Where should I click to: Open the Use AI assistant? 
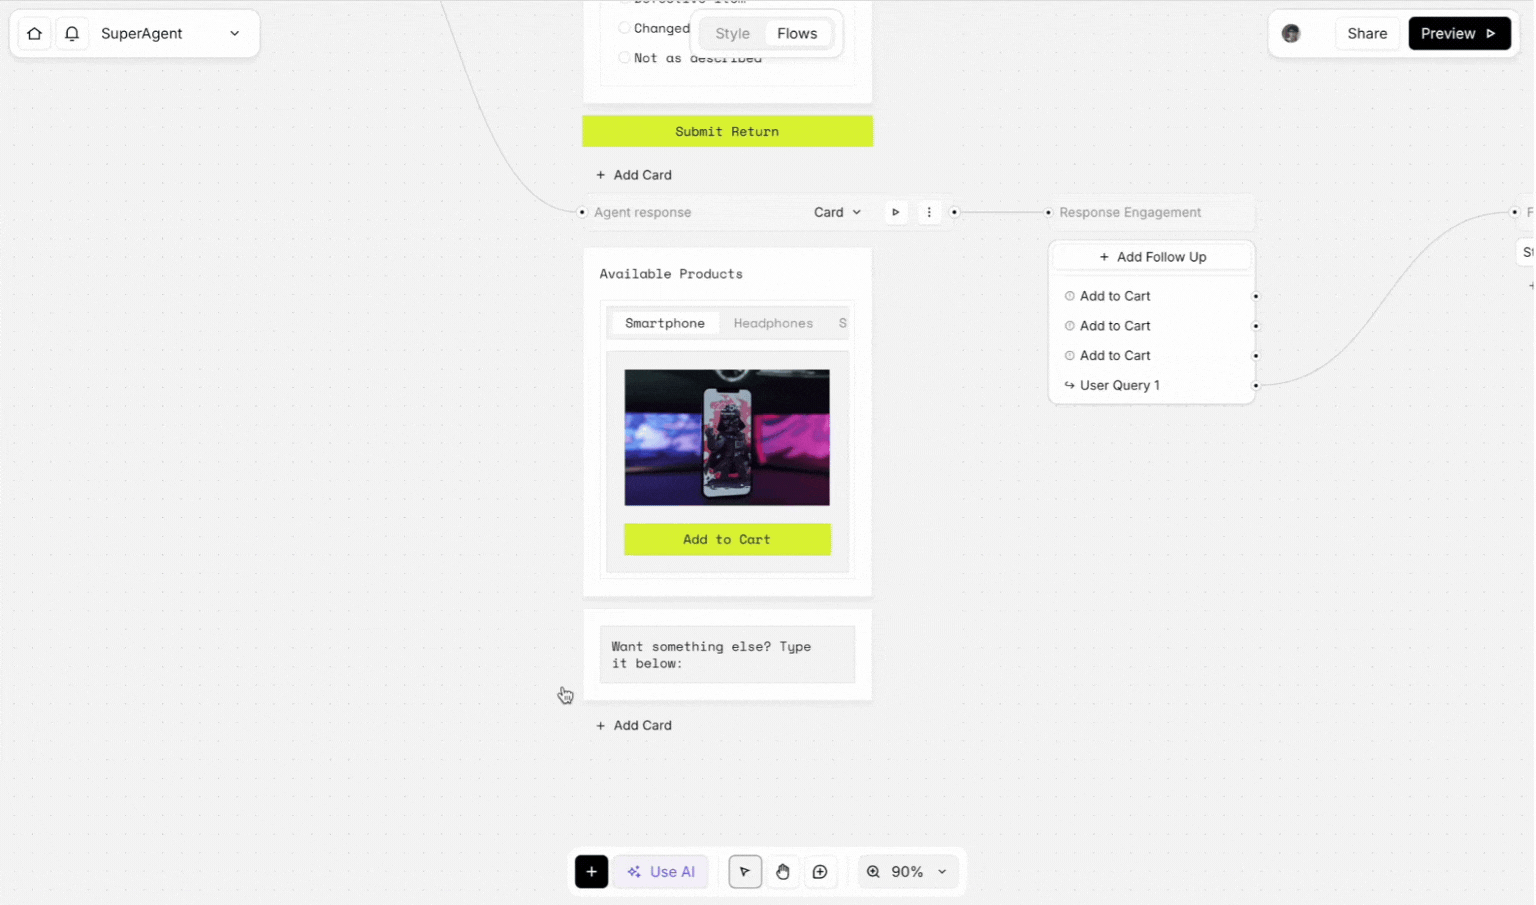coord(661,872)
